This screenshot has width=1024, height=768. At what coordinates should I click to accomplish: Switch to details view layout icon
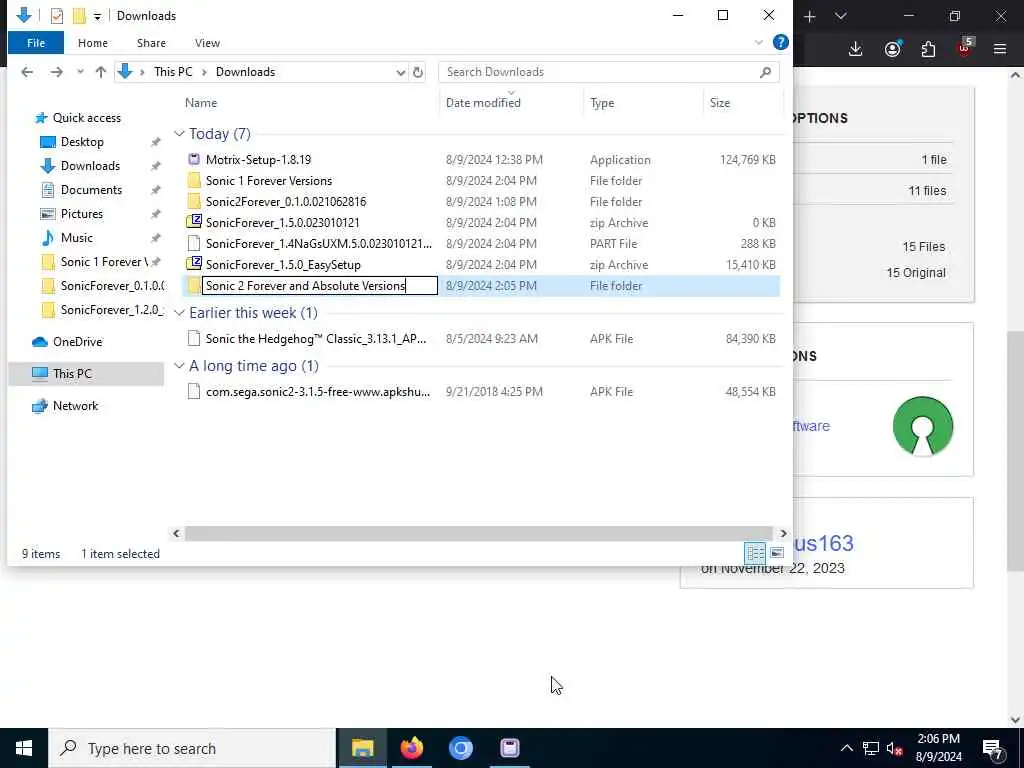tap(755, 553)
